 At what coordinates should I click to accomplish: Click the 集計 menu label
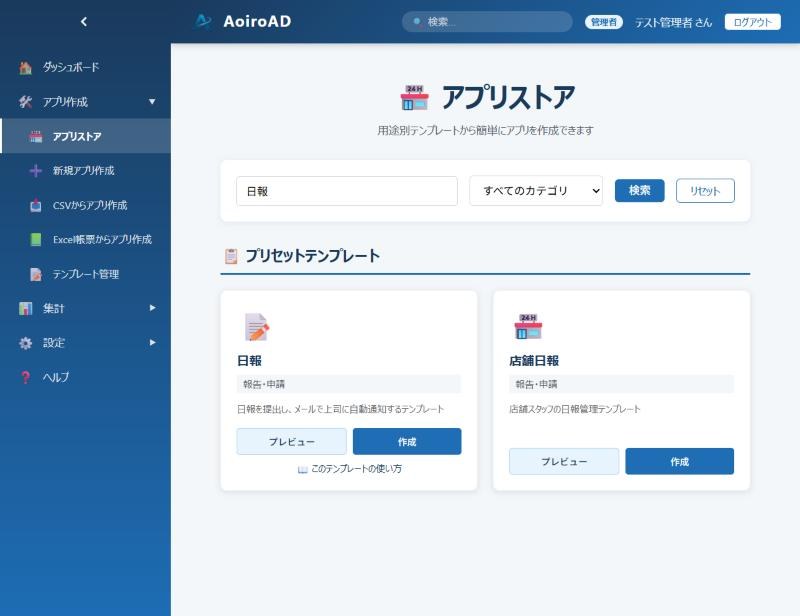[54, 308]
